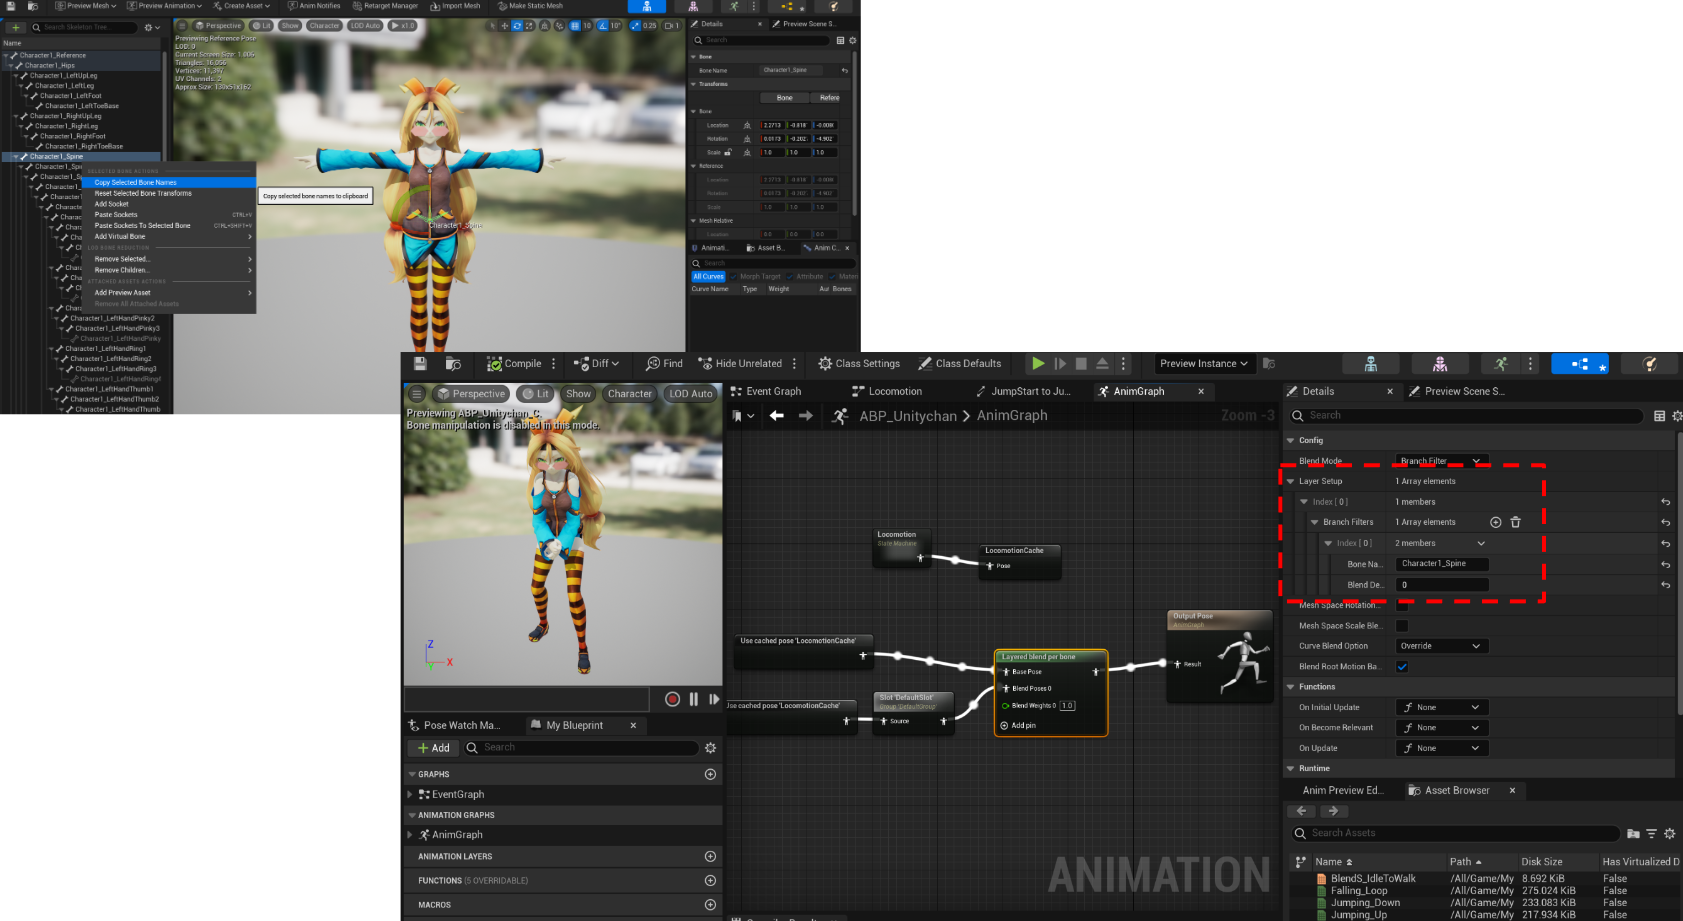
Task: Click the Lit view mode button in blueprint viewport
Action: click(x=536, y=394)
